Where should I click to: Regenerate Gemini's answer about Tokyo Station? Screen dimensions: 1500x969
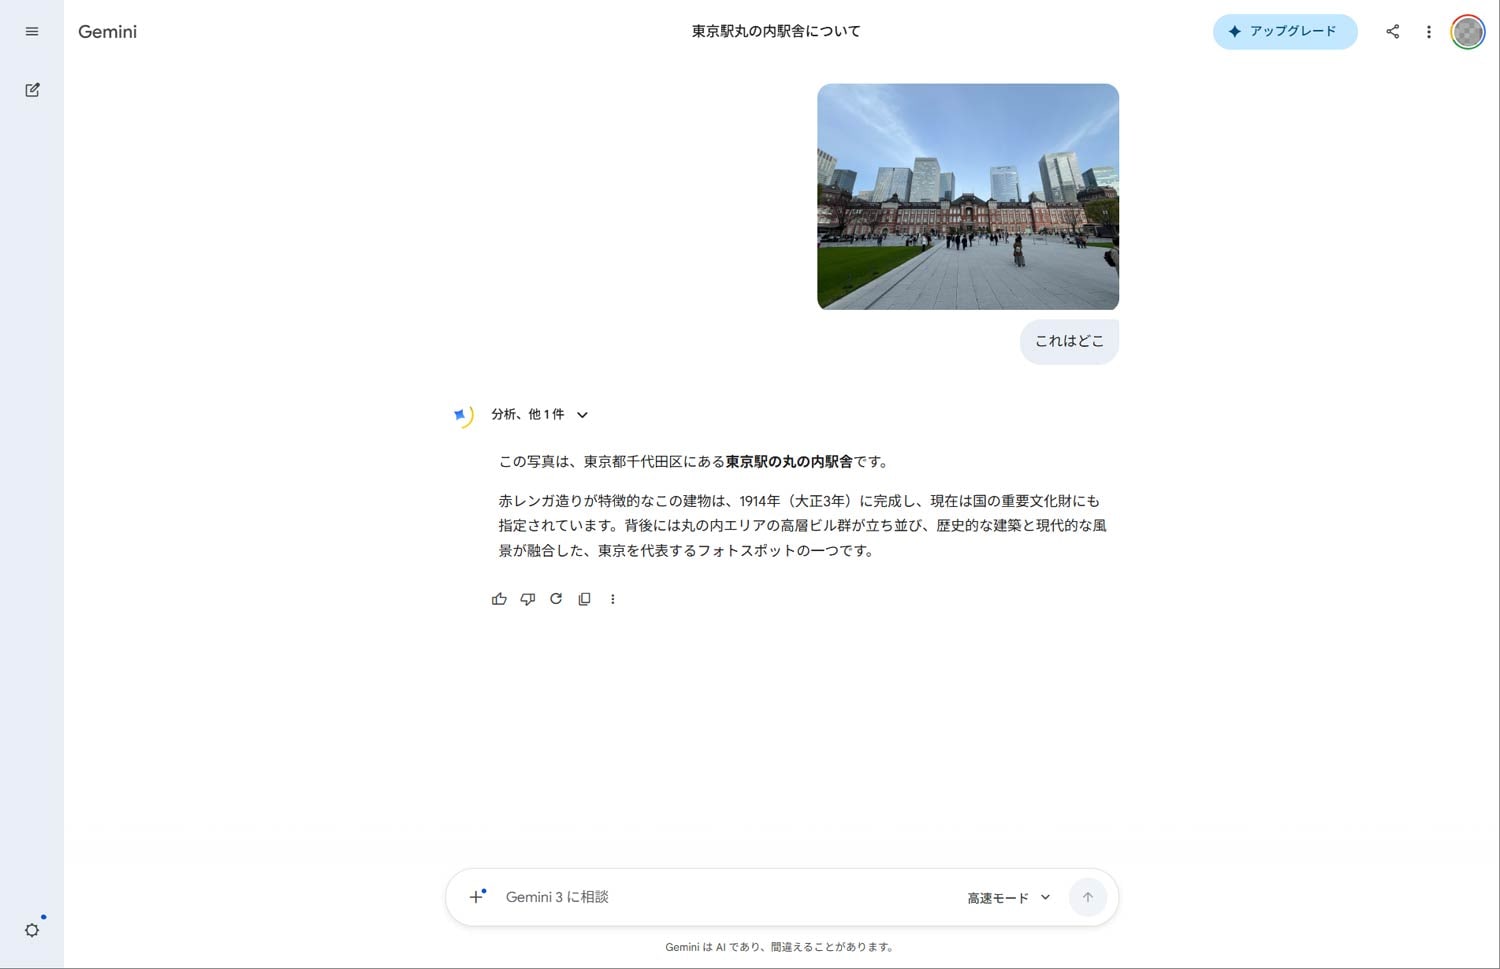(x=556, y=598)
